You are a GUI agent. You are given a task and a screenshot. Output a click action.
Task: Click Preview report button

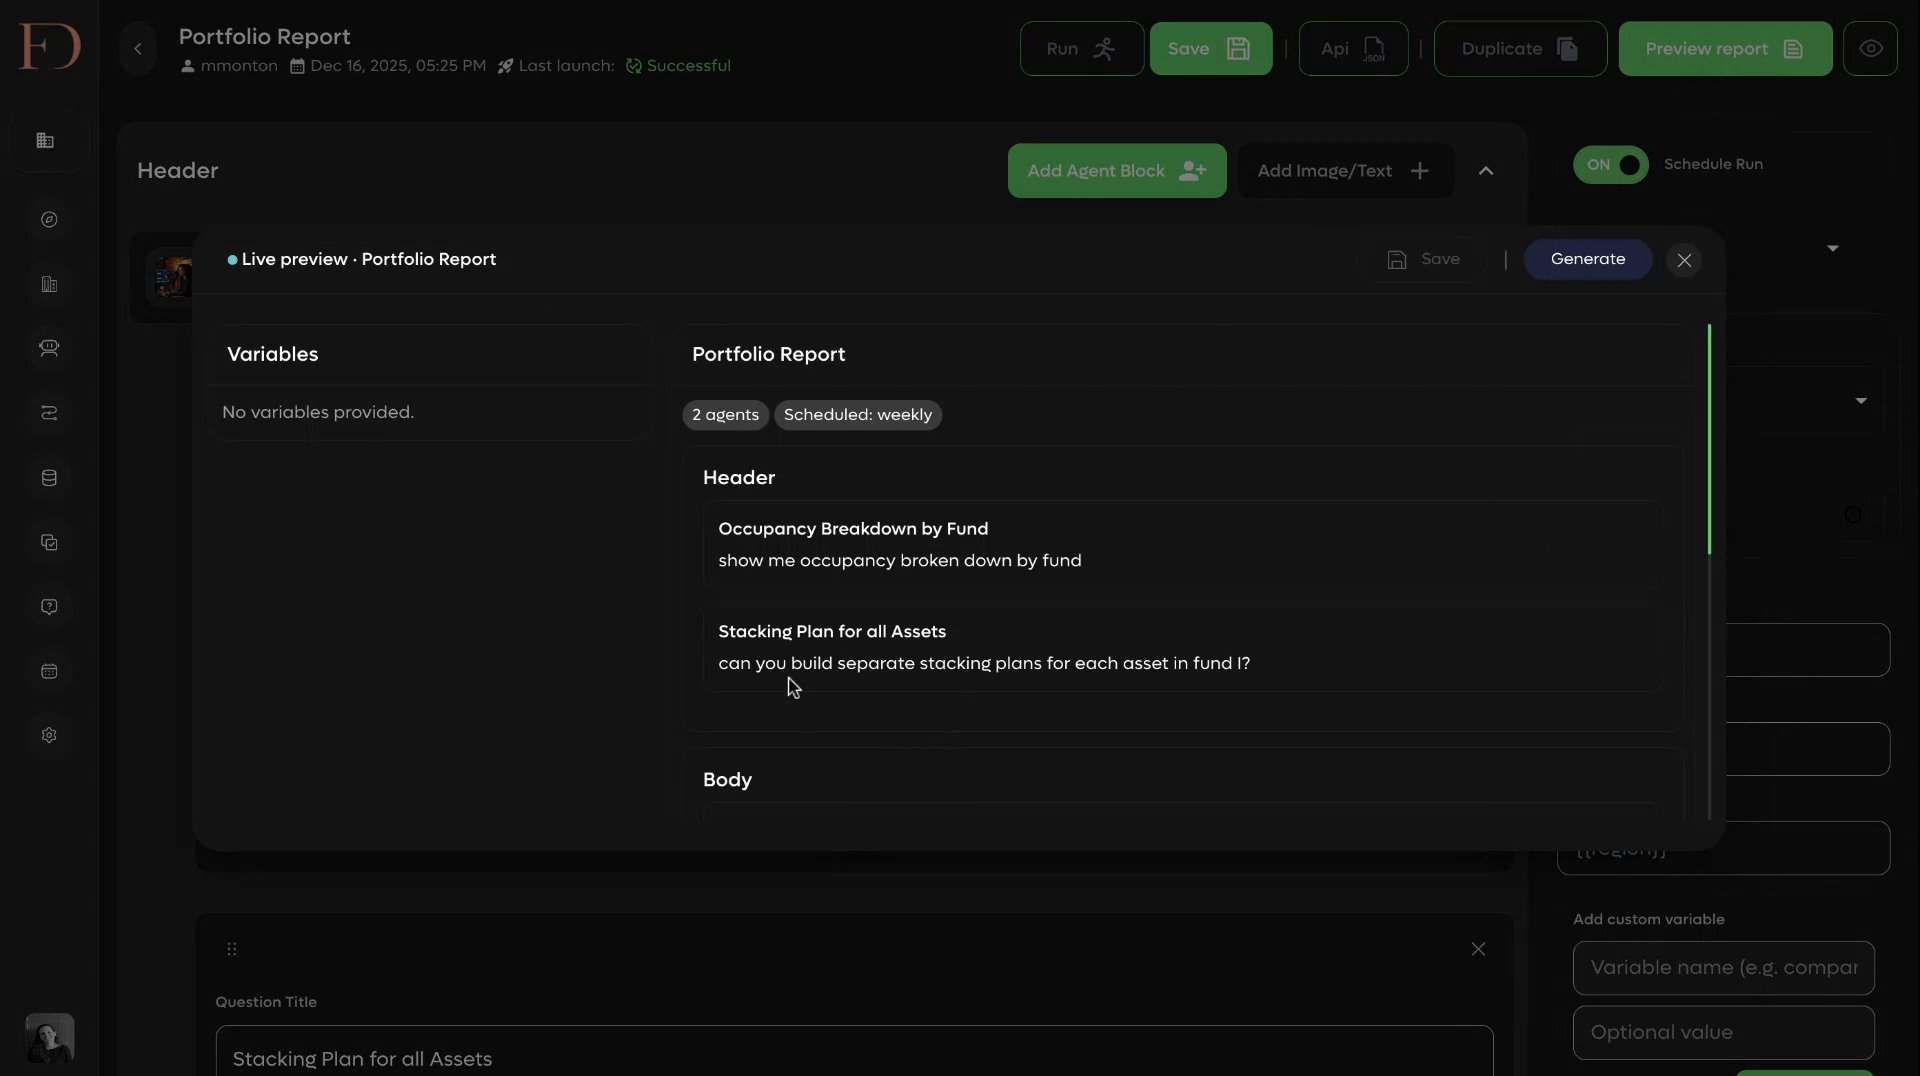pos(1725,49)
